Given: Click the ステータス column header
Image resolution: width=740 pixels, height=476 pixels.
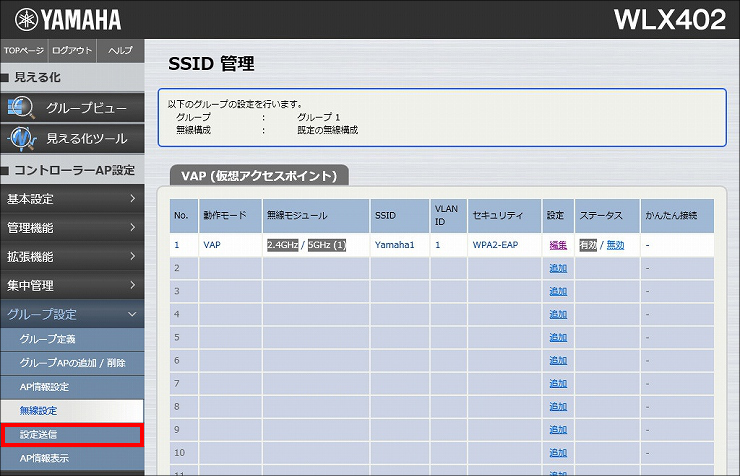Looking at the screenshot, I should (x=607, y=216).
